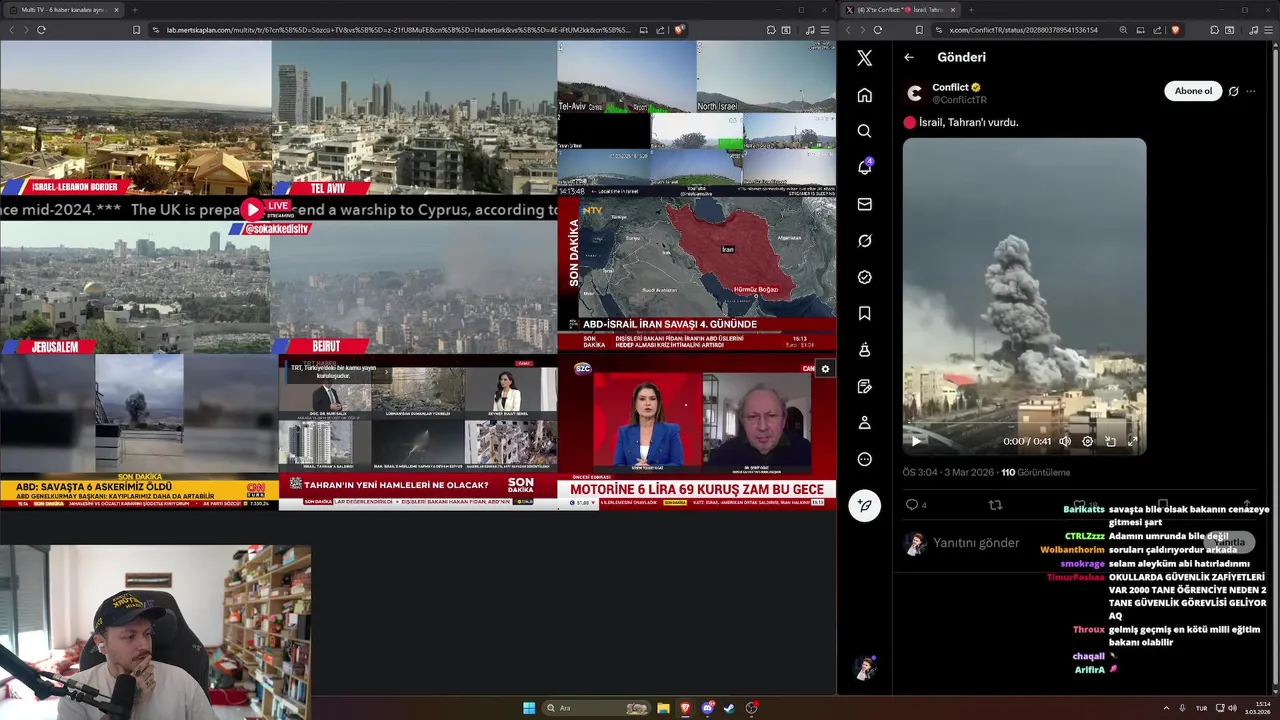Open X Bookmarks sidebar icon

click(865, 313)
